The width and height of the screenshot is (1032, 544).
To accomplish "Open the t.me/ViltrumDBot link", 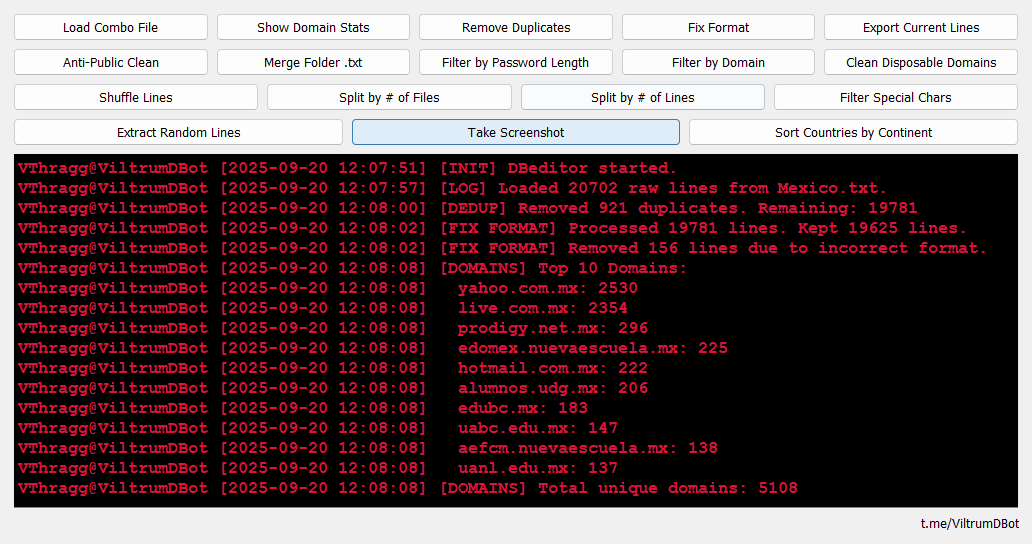I will coord(969,523).
